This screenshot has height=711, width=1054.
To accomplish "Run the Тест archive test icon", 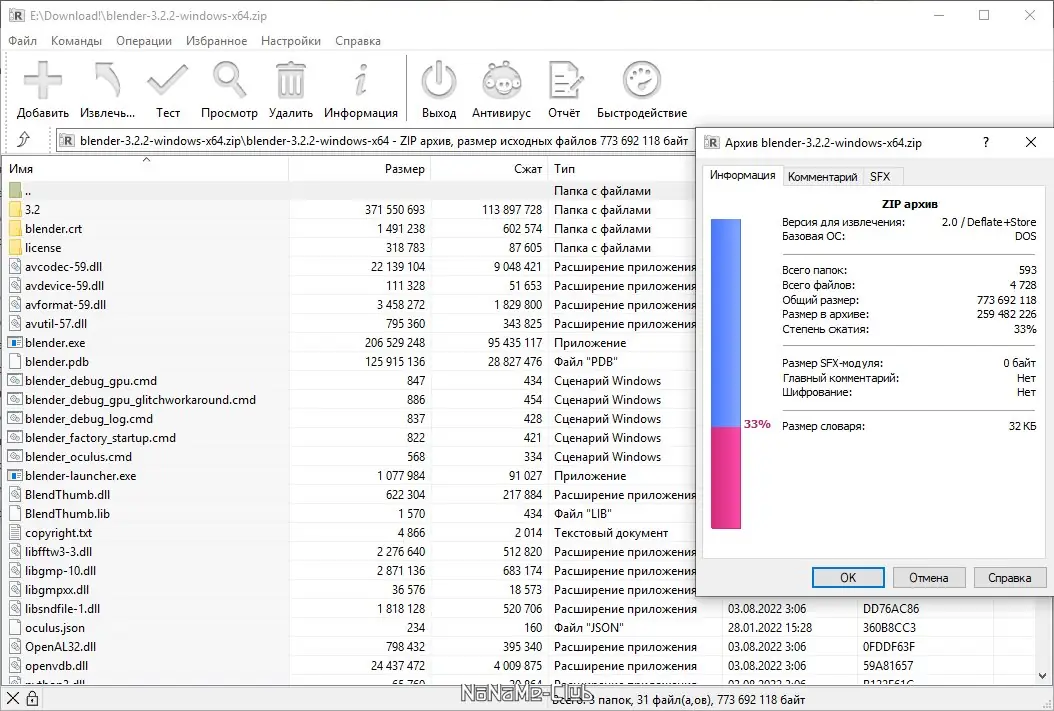I will pos(167,81).
